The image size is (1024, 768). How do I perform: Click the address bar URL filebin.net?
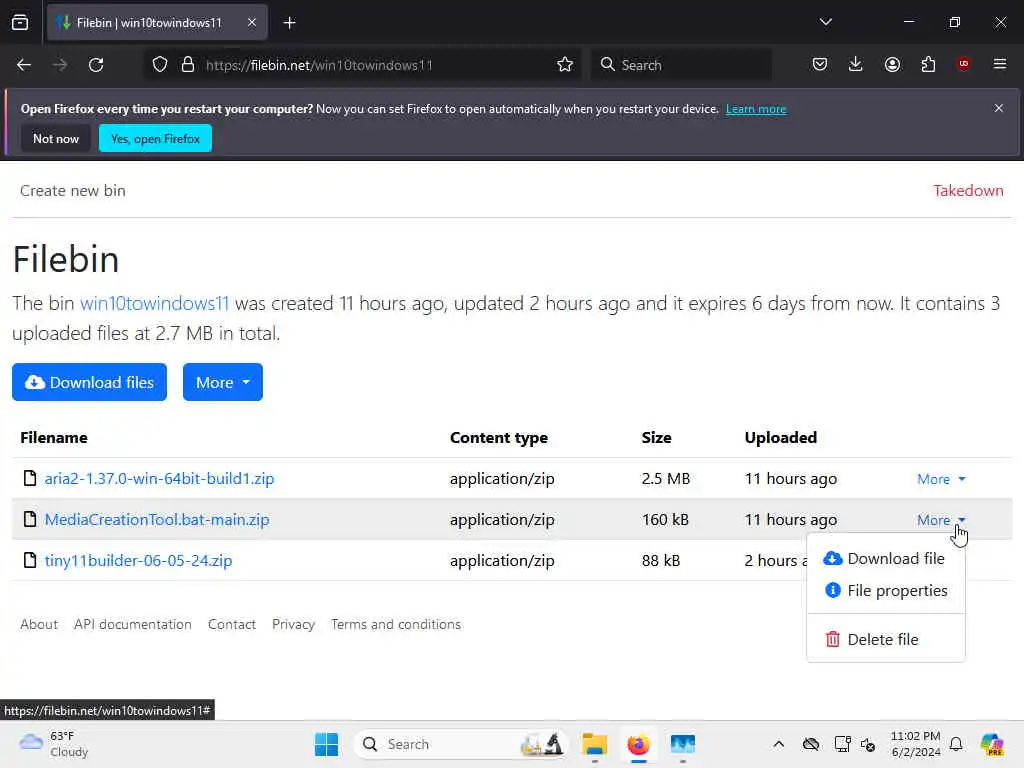tap(319, 65)
